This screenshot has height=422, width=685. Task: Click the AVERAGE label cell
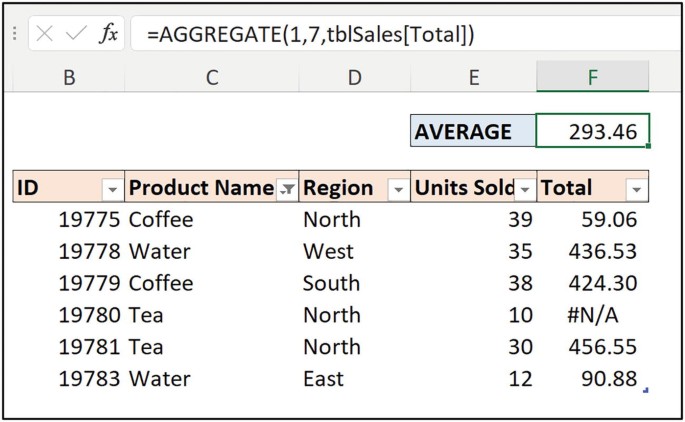473,131
